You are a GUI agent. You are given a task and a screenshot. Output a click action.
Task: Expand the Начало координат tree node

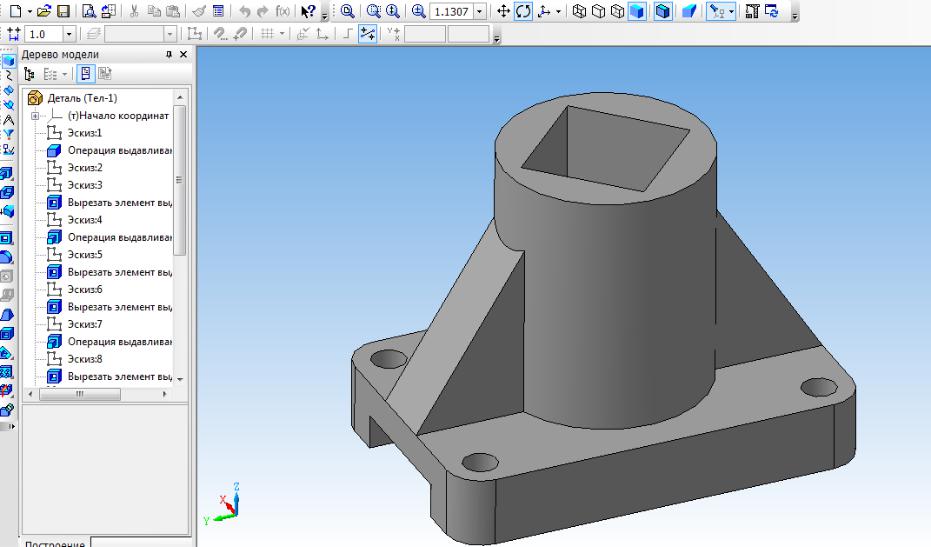tap(36, 116)
